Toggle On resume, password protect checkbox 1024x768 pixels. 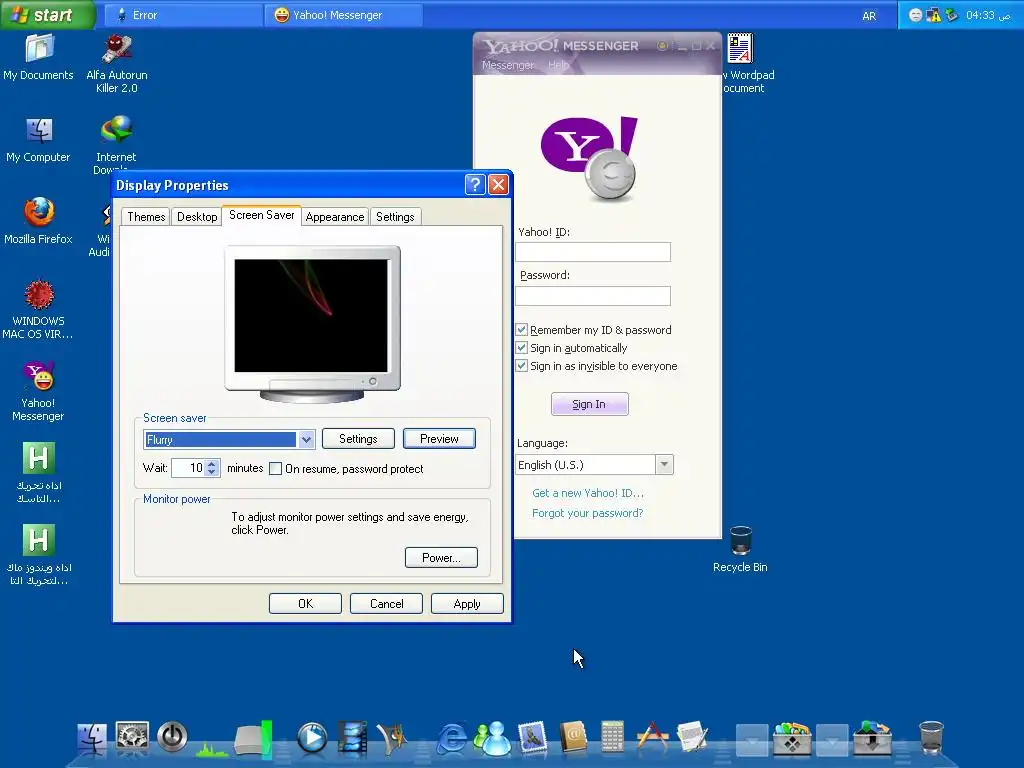point(276,469)
